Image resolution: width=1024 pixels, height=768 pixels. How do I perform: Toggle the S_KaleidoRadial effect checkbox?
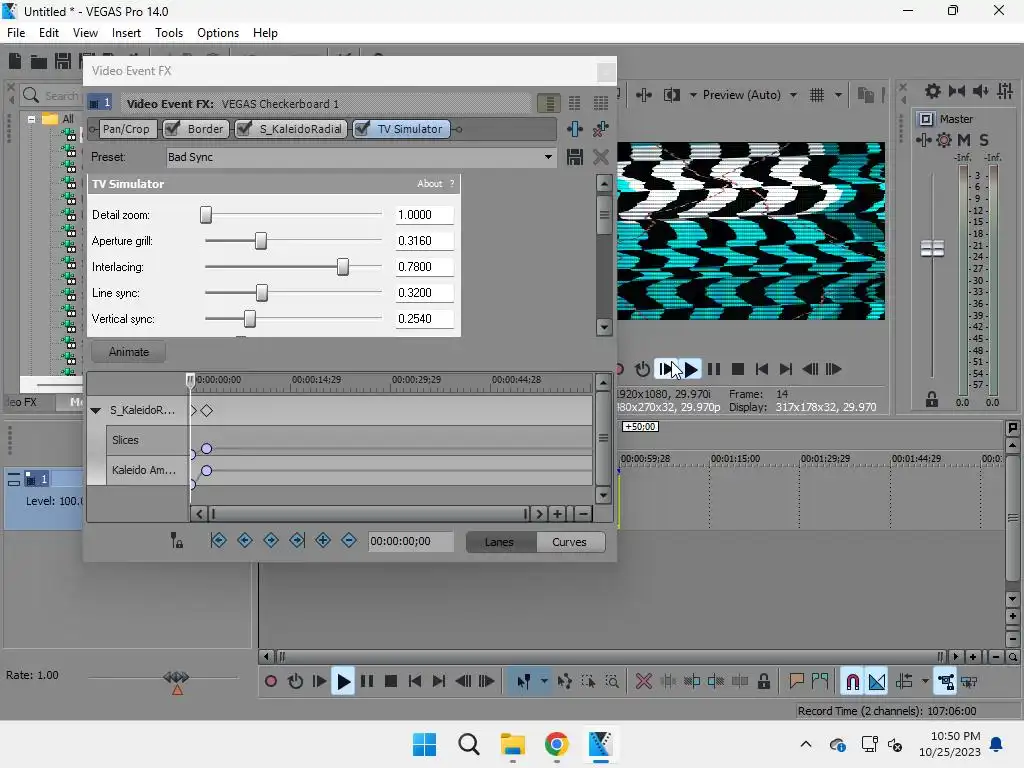tap(244, 129)
